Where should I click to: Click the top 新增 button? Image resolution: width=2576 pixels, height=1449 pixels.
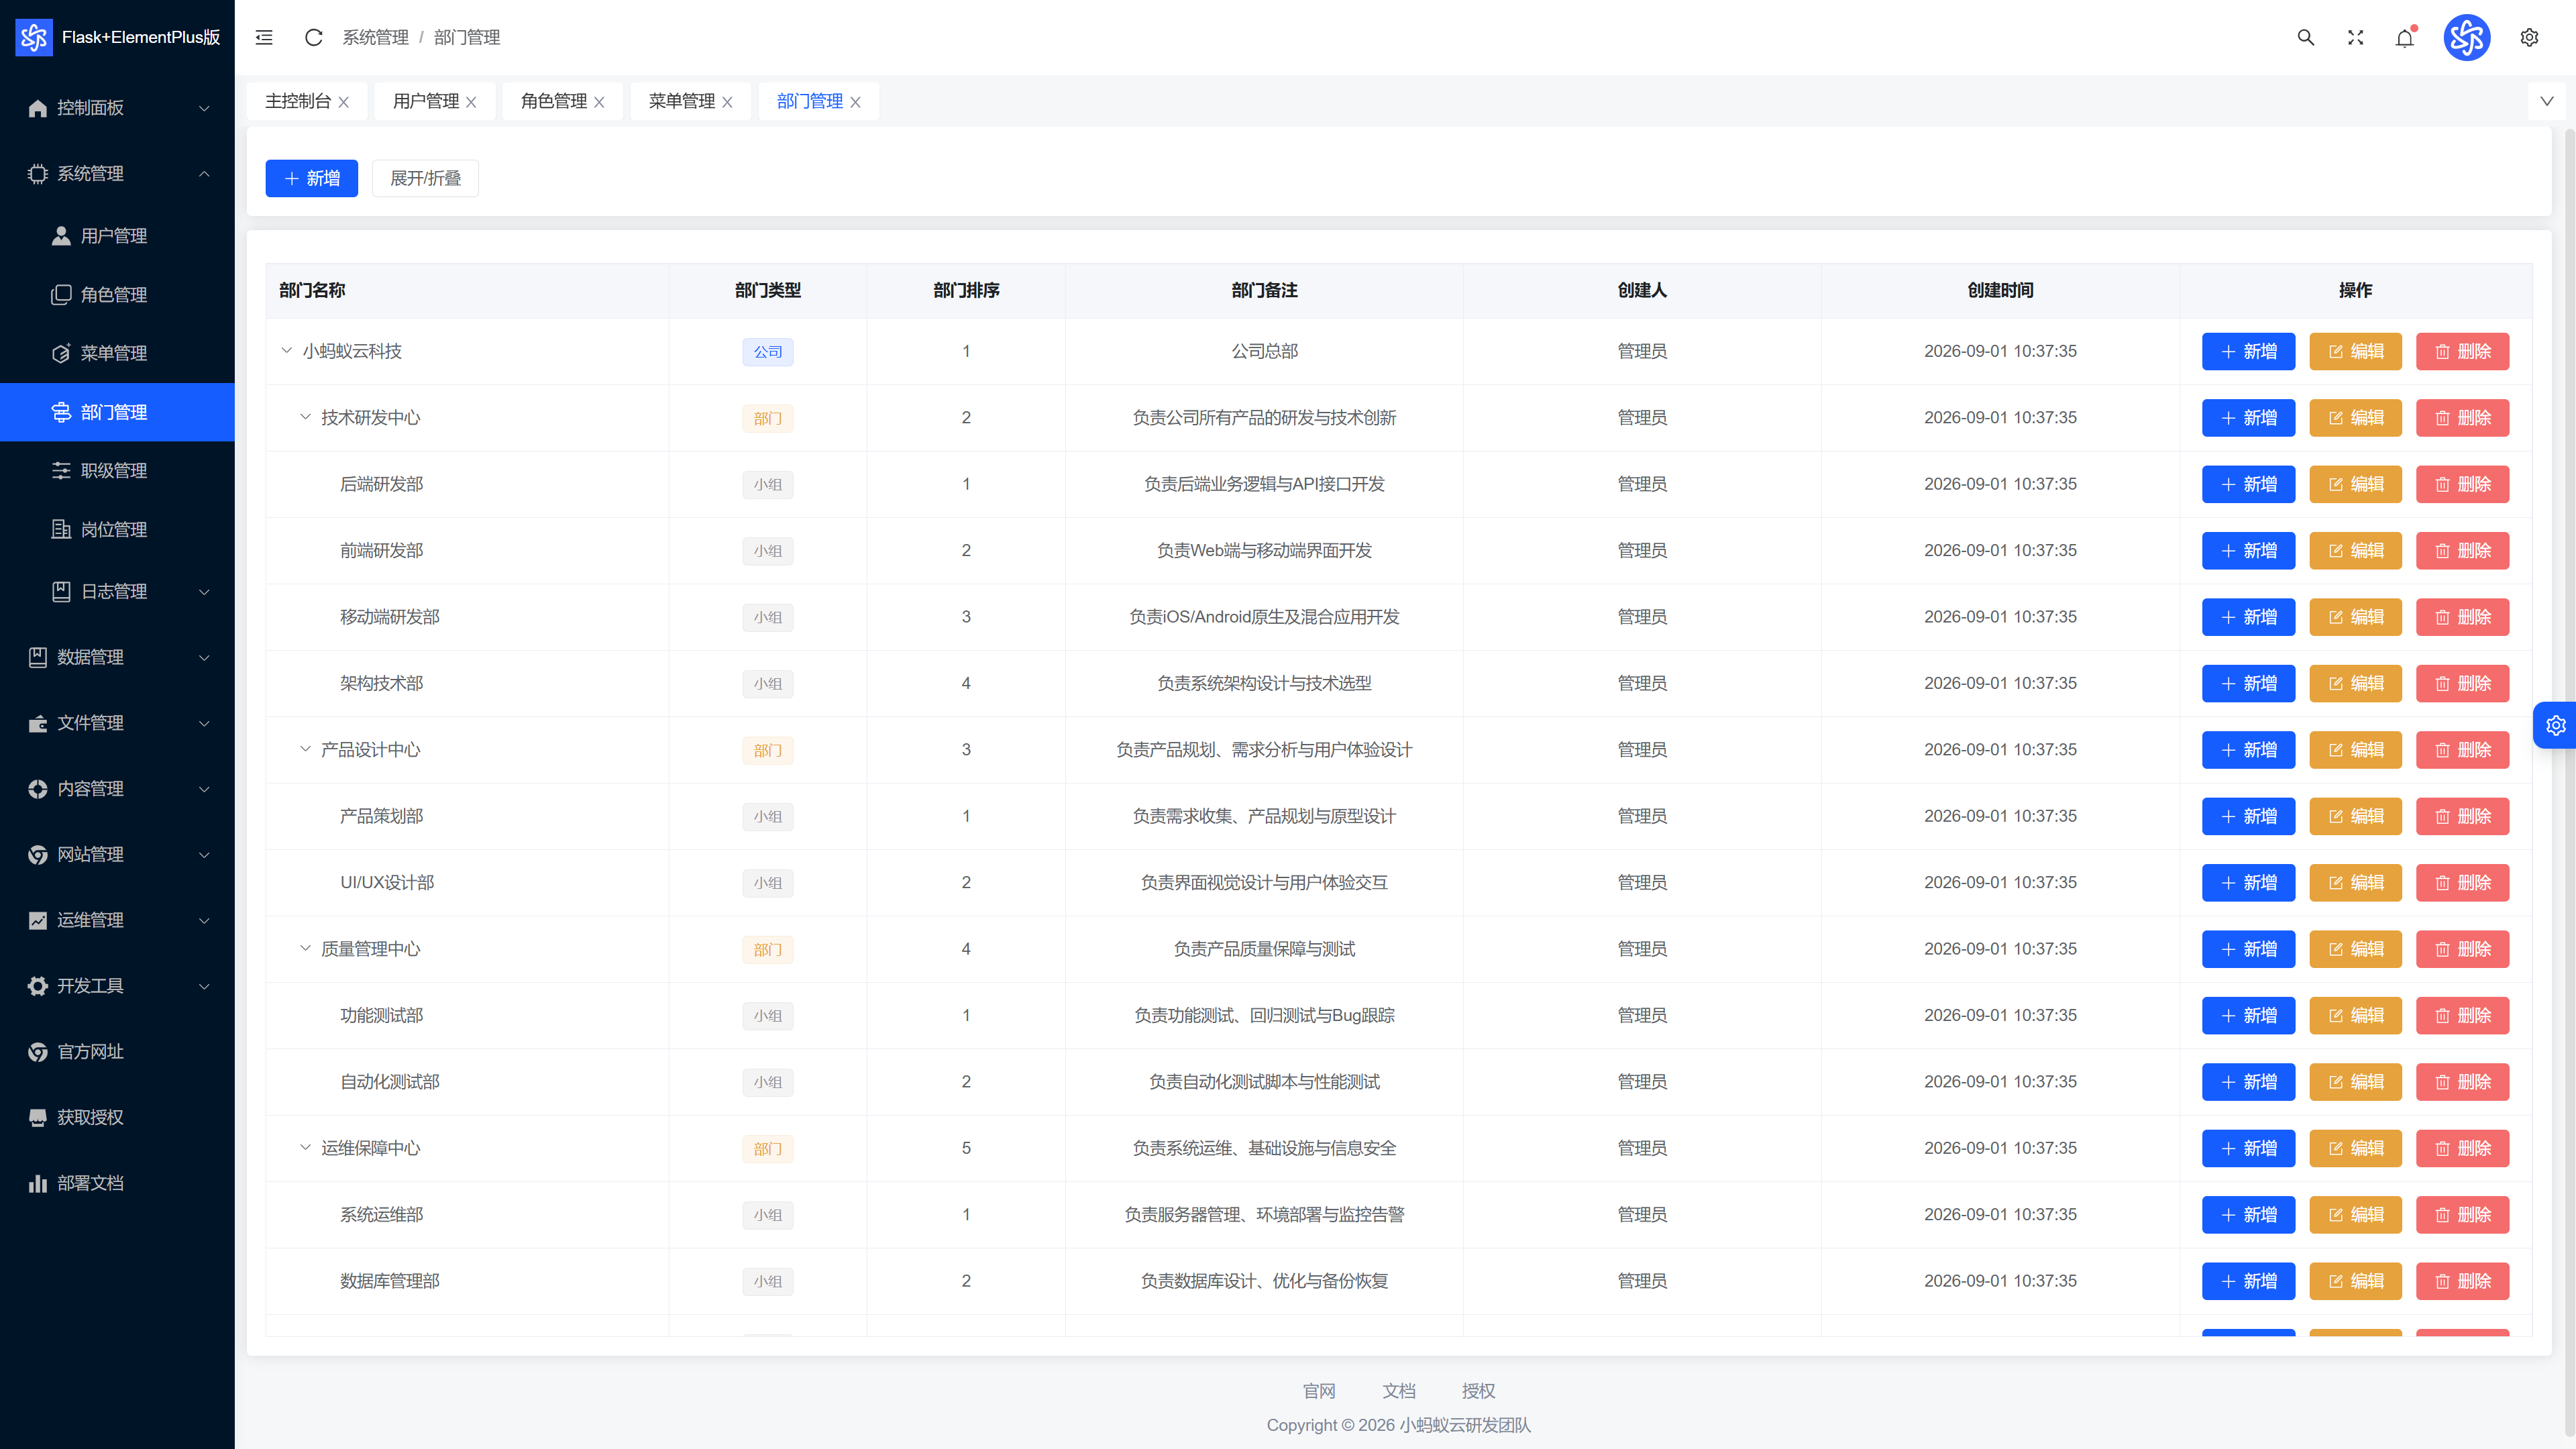311,178
